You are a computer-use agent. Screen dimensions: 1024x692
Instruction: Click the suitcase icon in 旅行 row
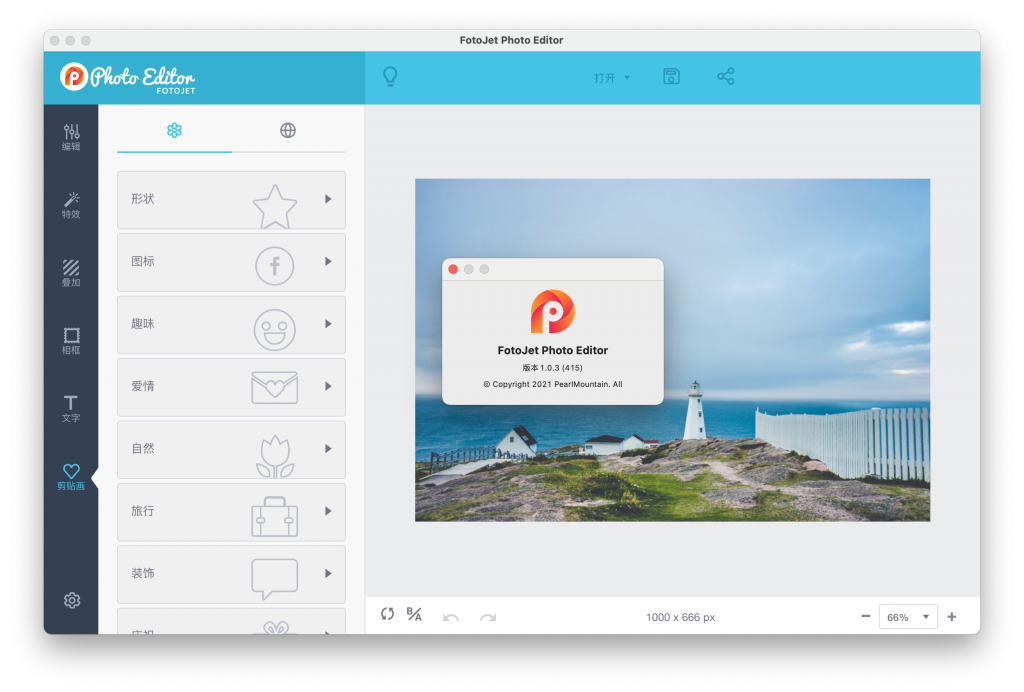tap(274, 517)
